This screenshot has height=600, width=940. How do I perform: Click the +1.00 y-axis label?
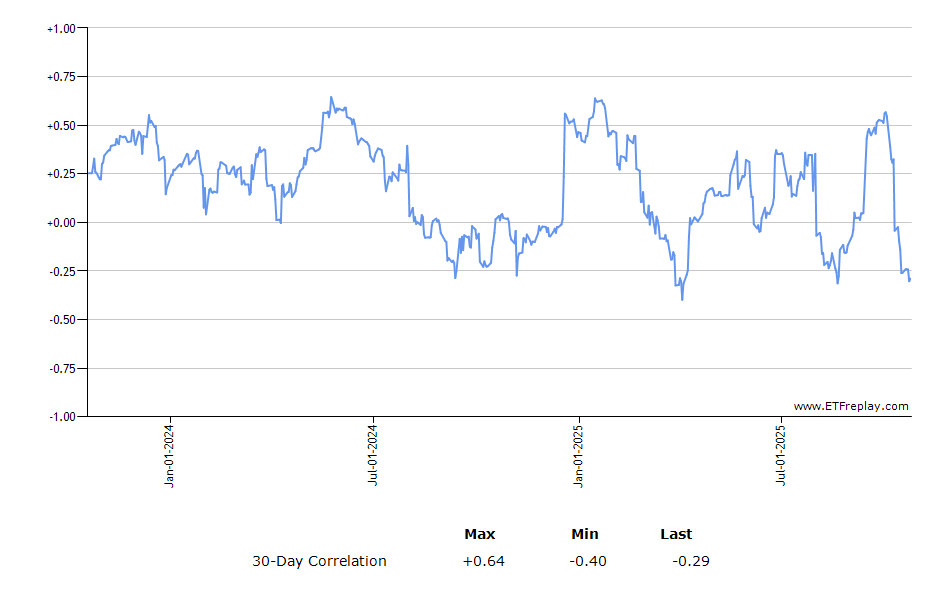pyautogui.click(x=61, y=29)
